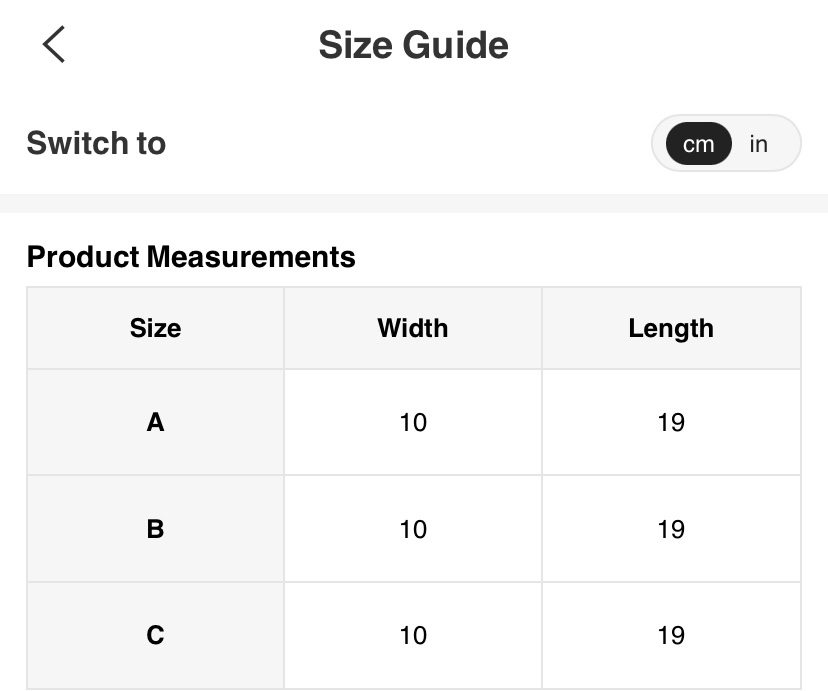
Task: Switch units to inches
Action: [x=759, y=144]
